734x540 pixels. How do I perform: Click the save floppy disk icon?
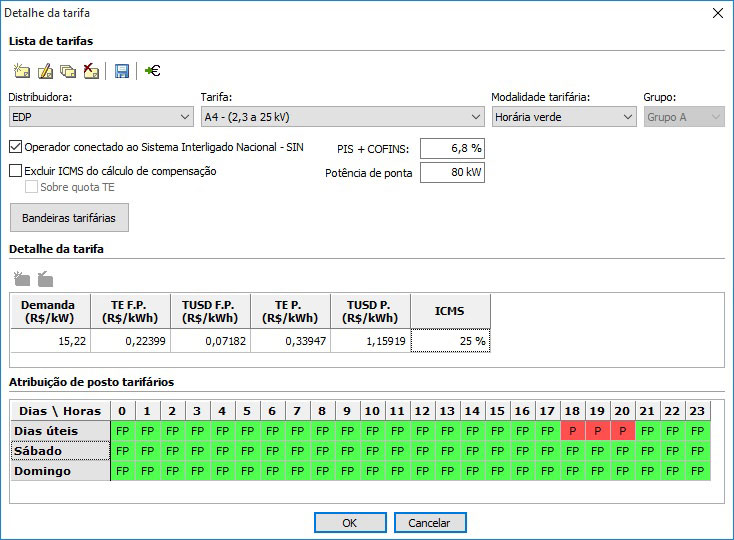(x=122, y=71)
